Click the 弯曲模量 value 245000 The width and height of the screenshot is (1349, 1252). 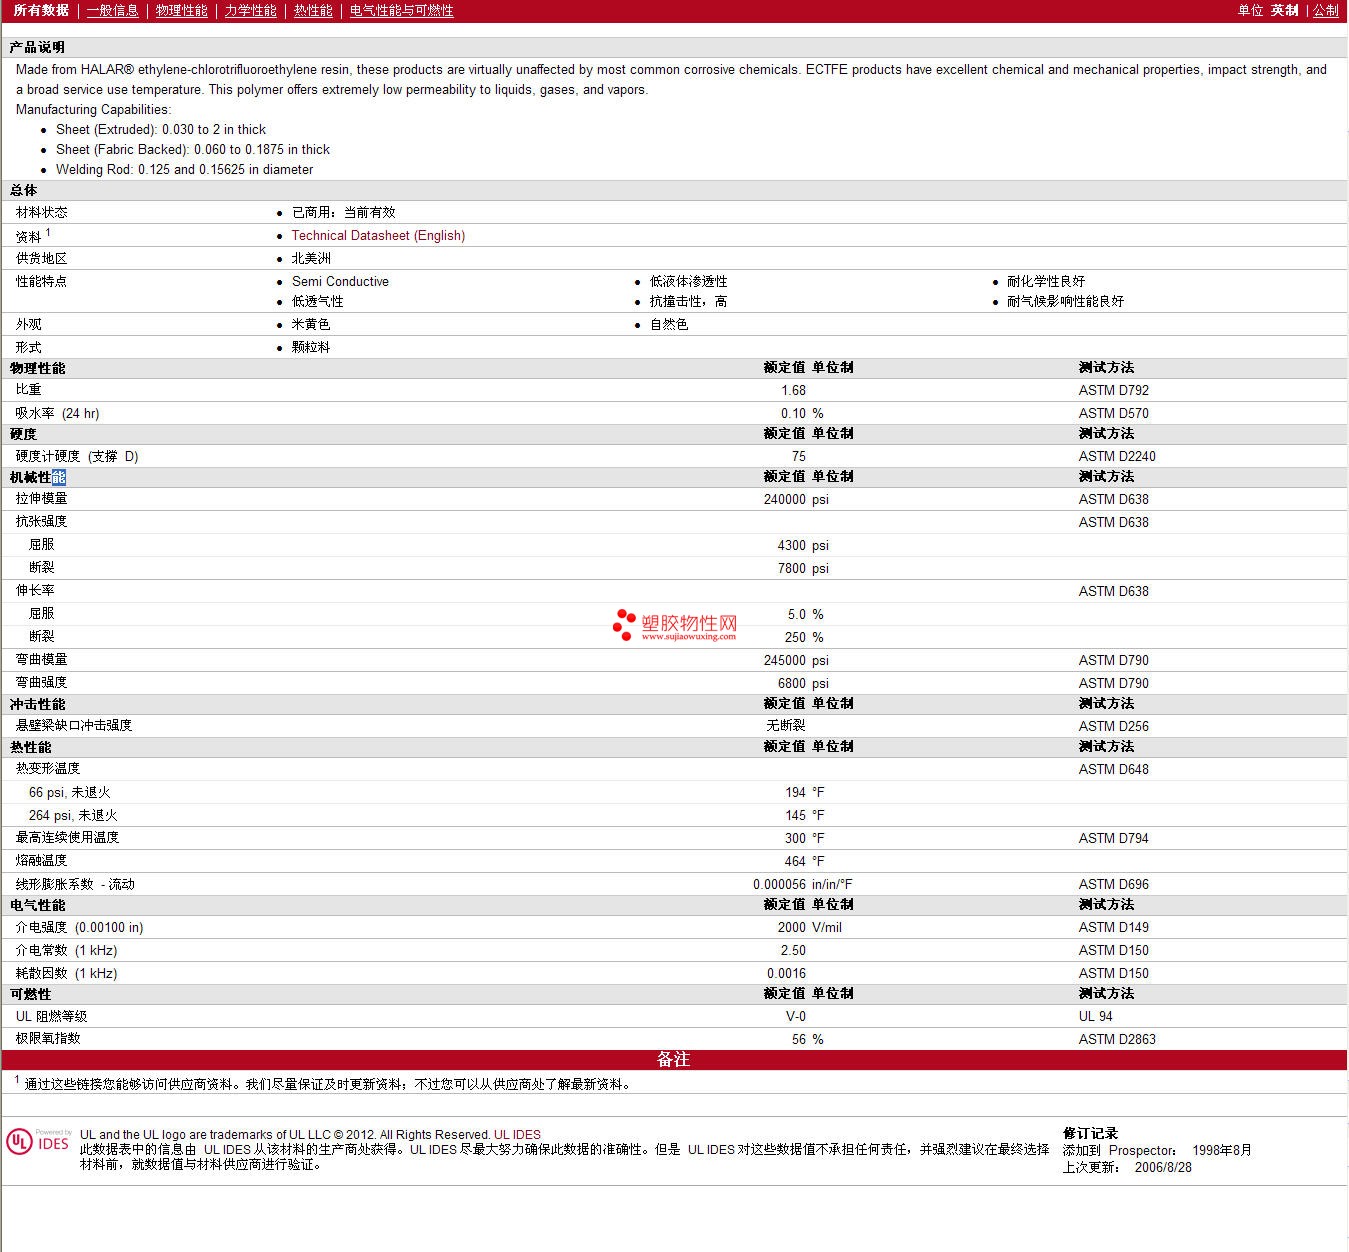(784, 660)
